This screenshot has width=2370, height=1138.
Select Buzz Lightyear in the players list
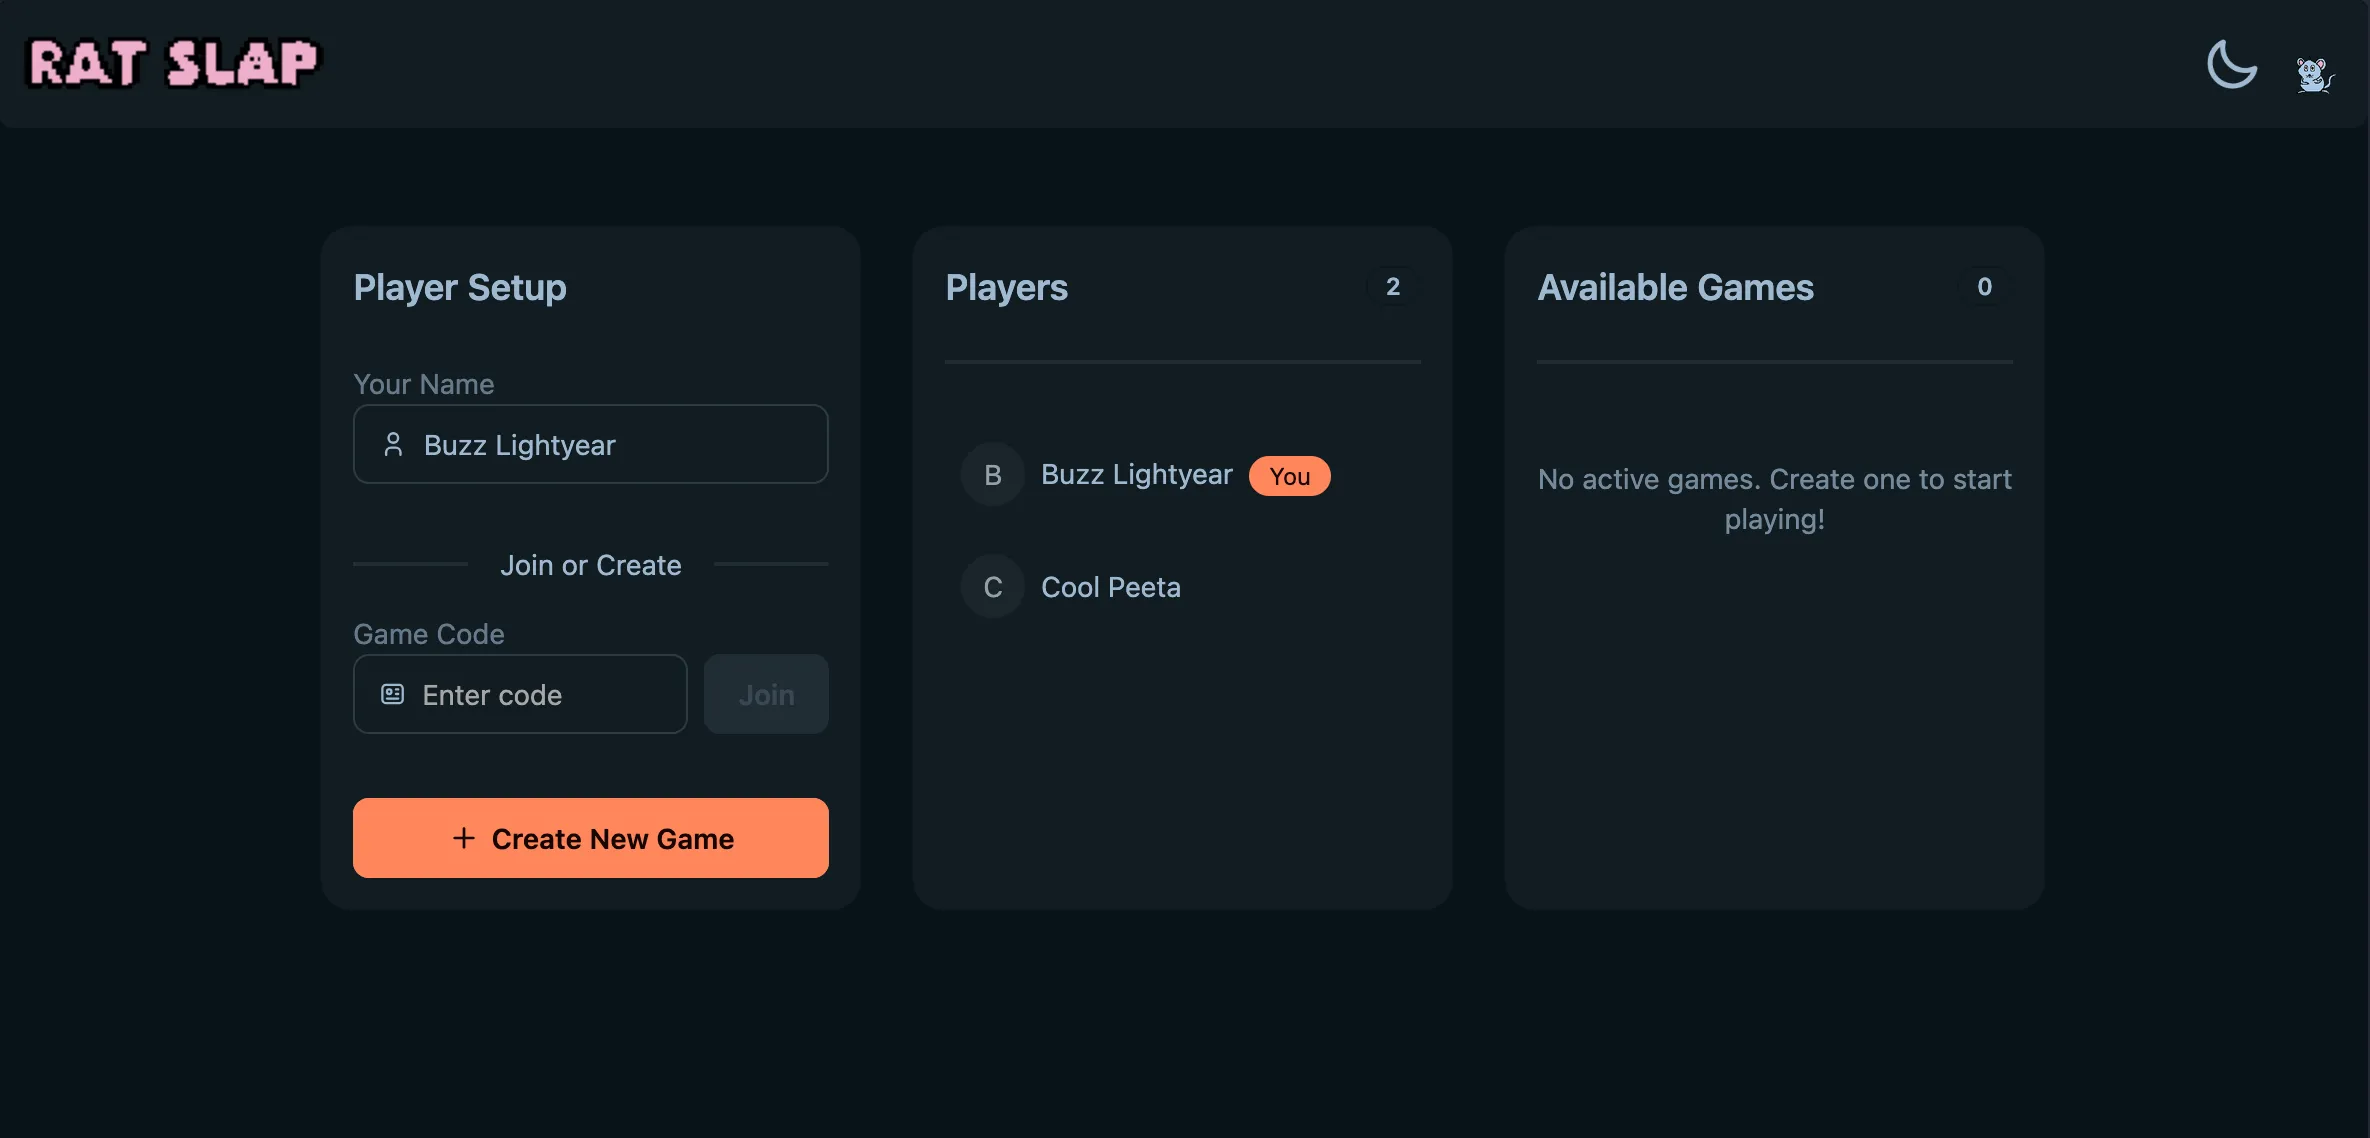[x=1136, y=475]
